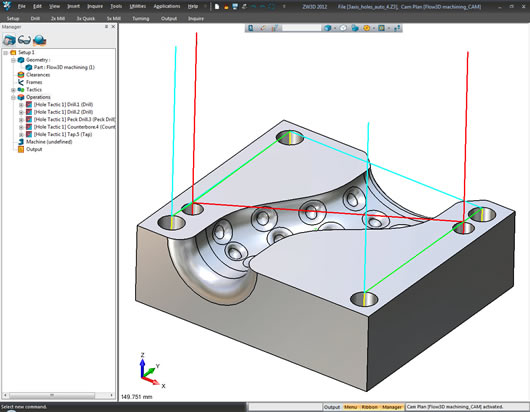Switch to the Drill ribbon tab
This screenshot has height=412, width=530.
[x=35, y=19]
